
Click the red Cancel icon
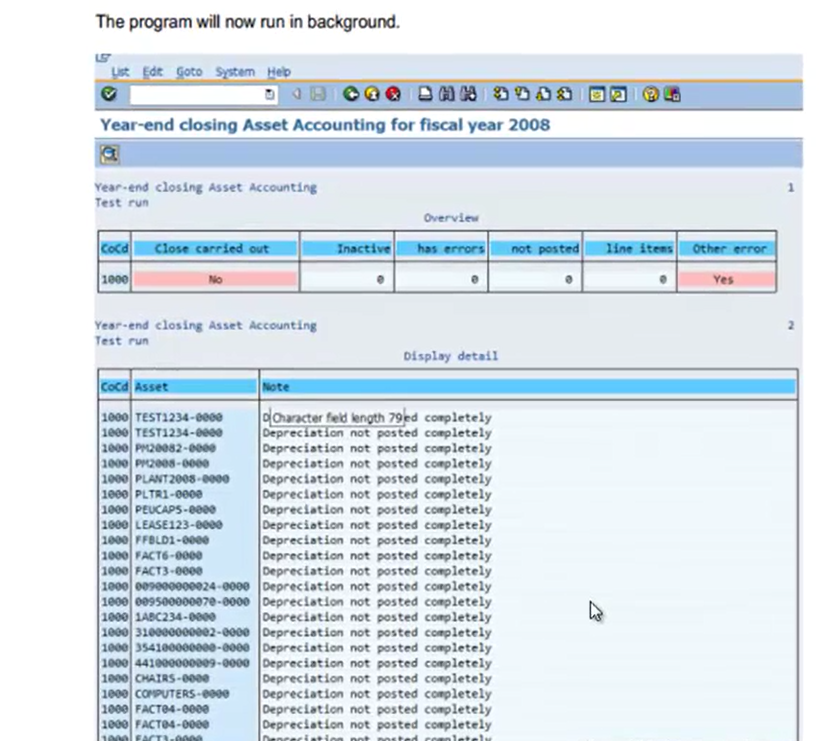(x=393, y=94)
